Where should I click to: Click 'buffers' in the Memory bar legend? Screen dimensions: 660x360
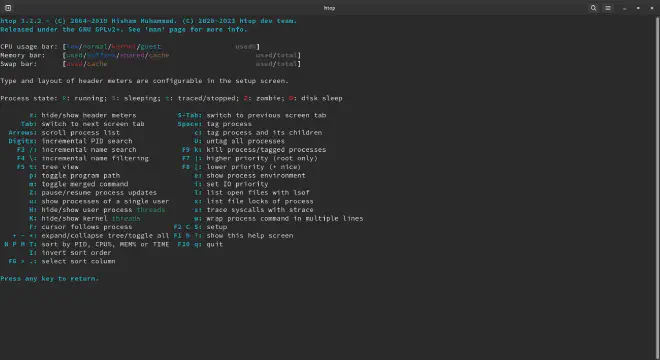pyautogui.click(x=101, y=55)
